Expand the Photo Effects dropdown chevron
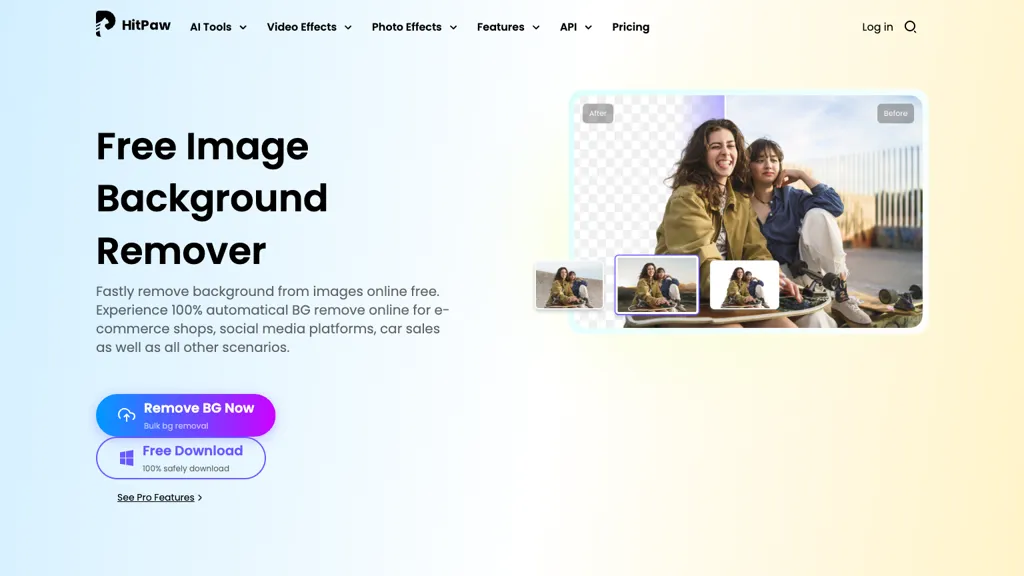 (453, 27)
